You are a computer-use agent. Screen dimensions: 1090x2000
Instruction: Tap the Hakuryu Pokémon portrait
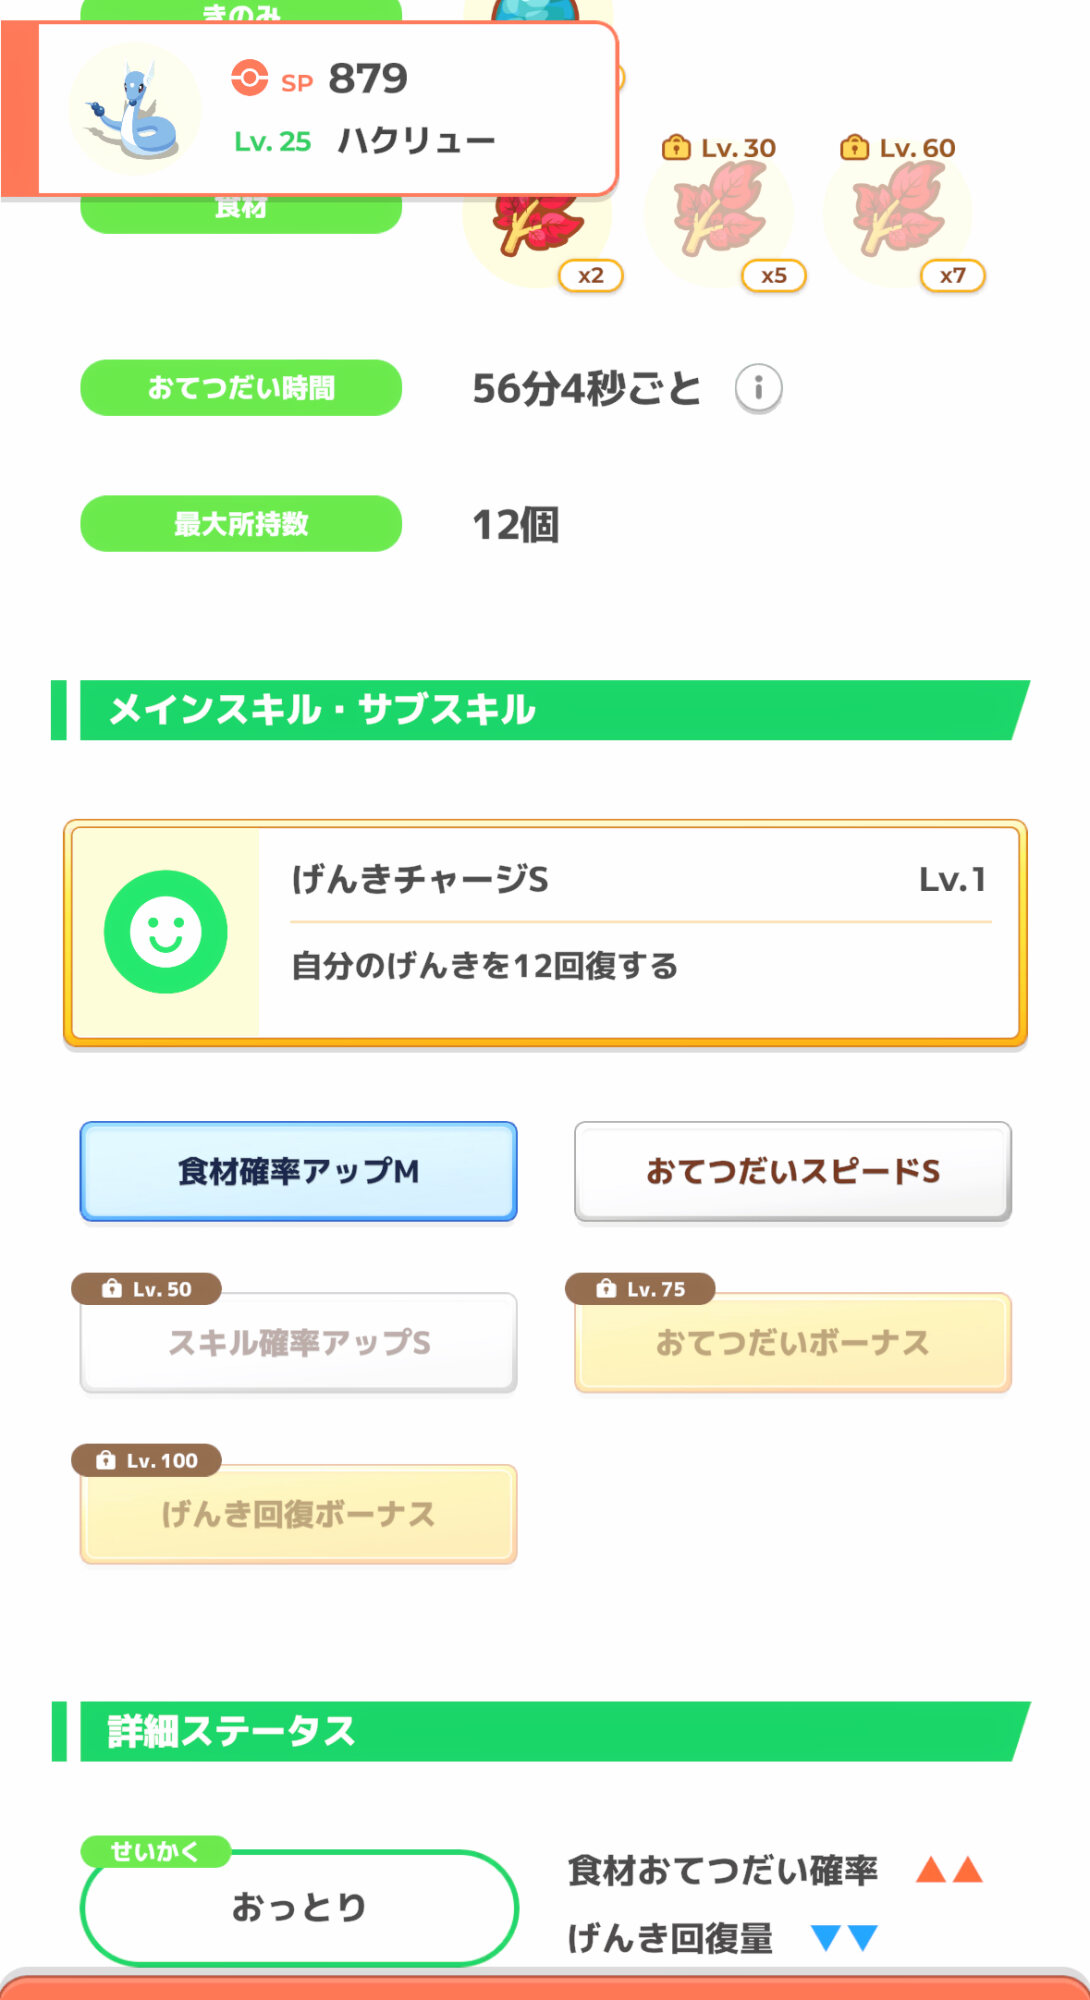135,110
